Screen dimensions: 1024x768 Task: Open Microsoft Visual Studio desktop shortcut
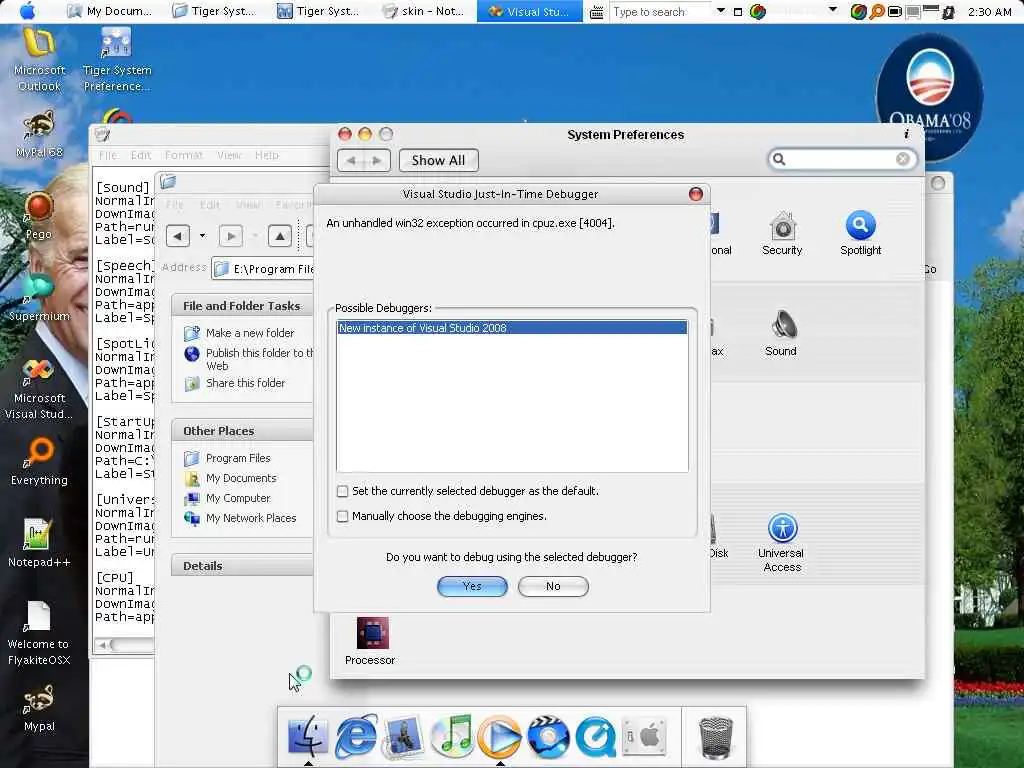click(39, 389)
